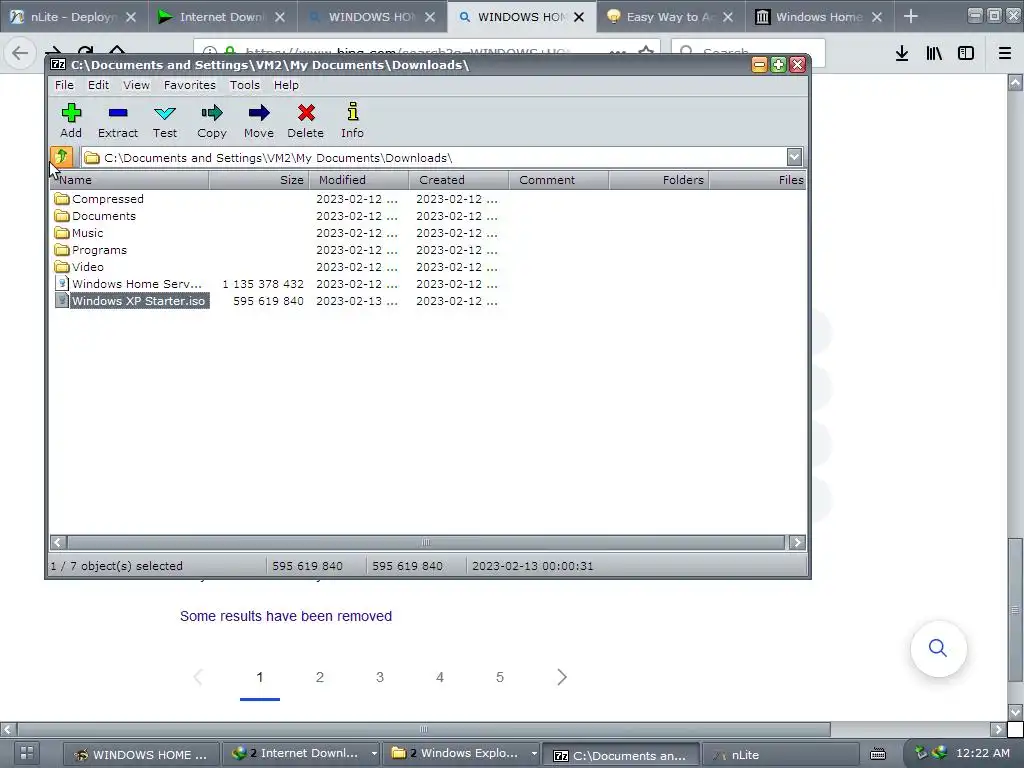Click the next results page chevron
This screenshot has width=1024, height=768.
click(x=562, y=677)
